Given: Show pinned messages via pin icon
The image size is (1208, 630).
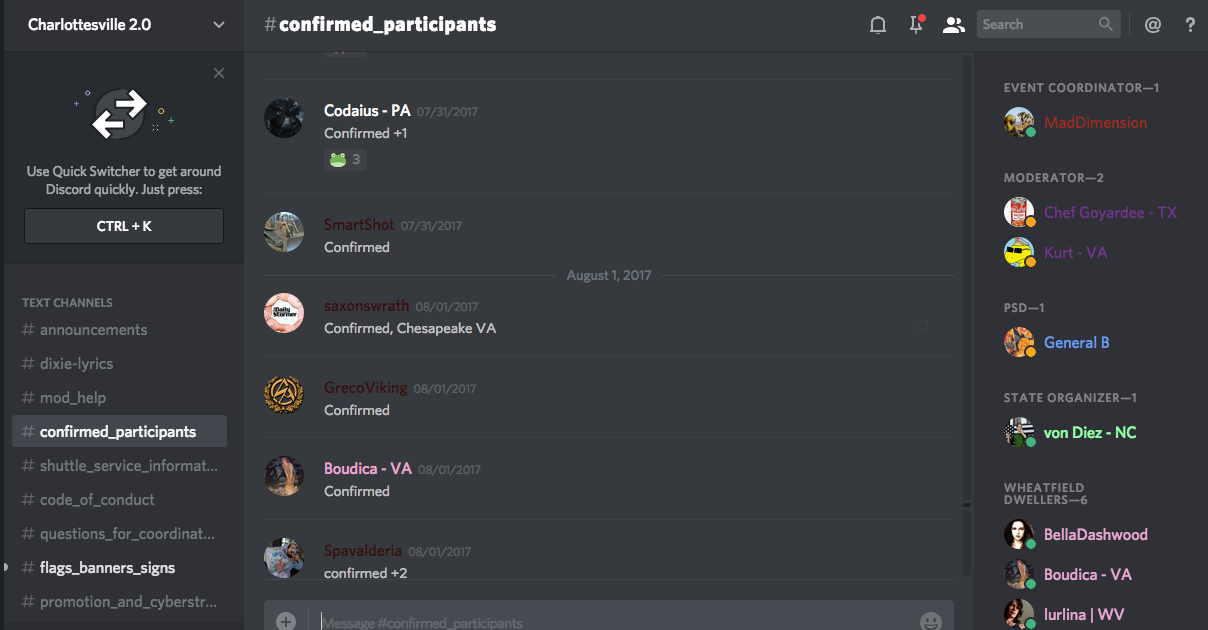Looking at the screenshot, I should point(916,25).
